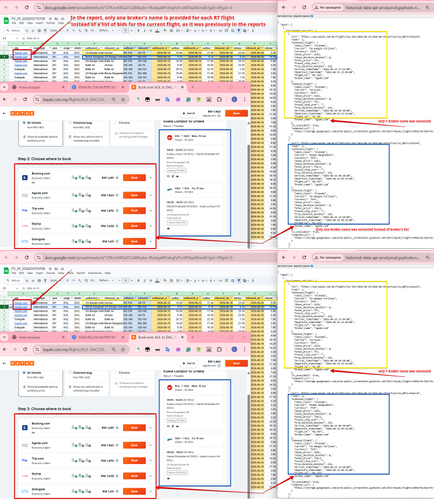
Task: Click the text color icon in the upper Sheets toolbar
Action: [157, 30]
